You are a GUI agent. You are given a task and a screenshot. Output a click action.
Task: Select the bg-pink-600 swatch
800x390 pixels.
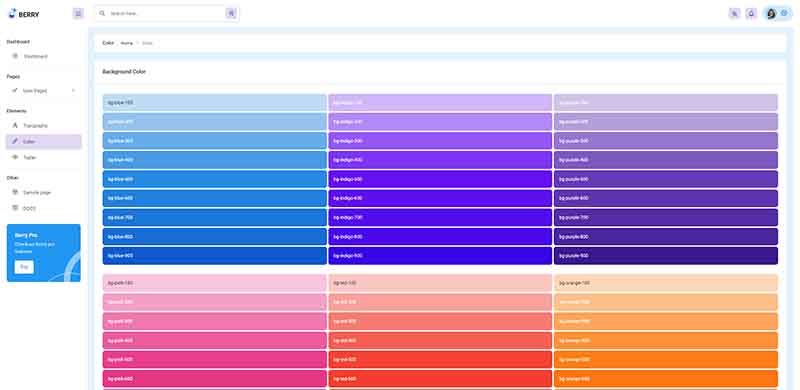(214, 379)
